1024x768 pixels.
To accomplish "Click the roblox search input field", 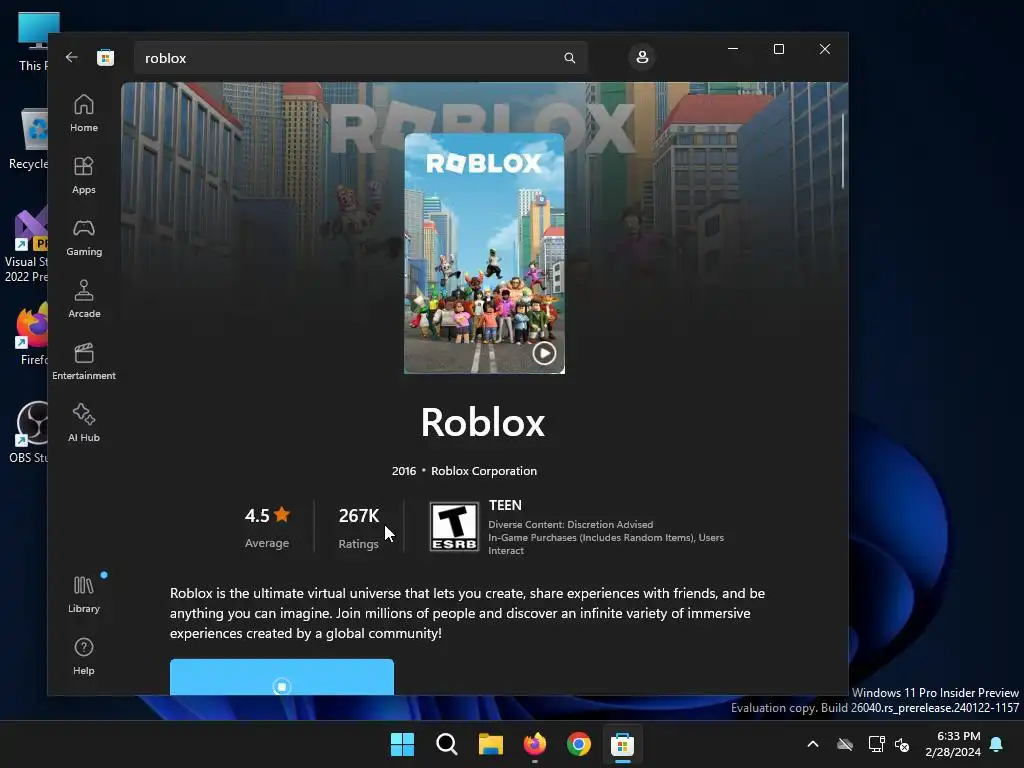I will [360, 58].
